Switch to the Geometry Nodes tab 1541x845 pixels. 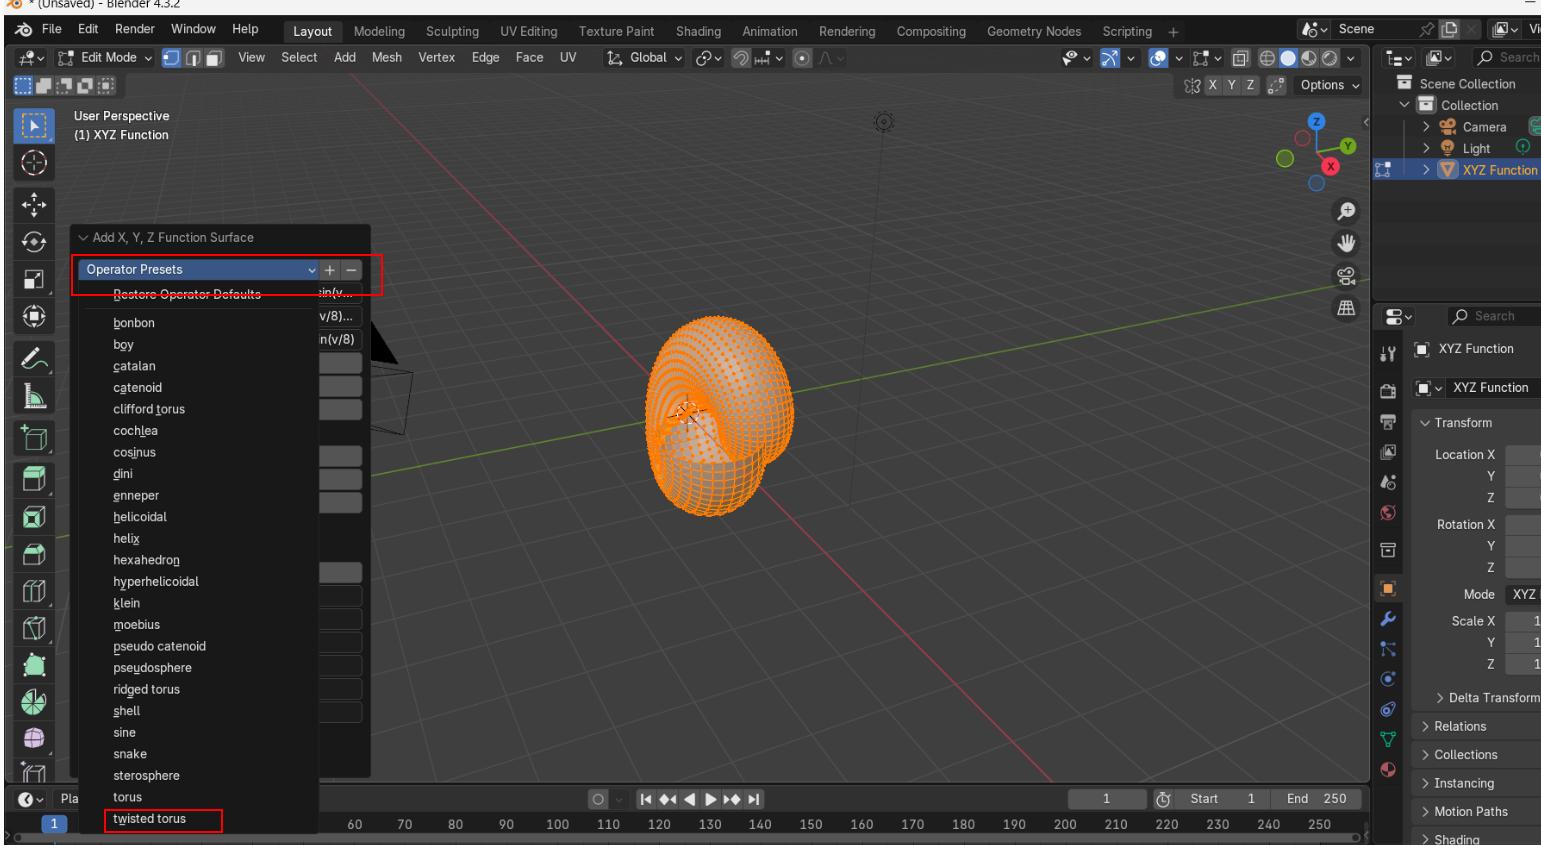pos(1033,31)
